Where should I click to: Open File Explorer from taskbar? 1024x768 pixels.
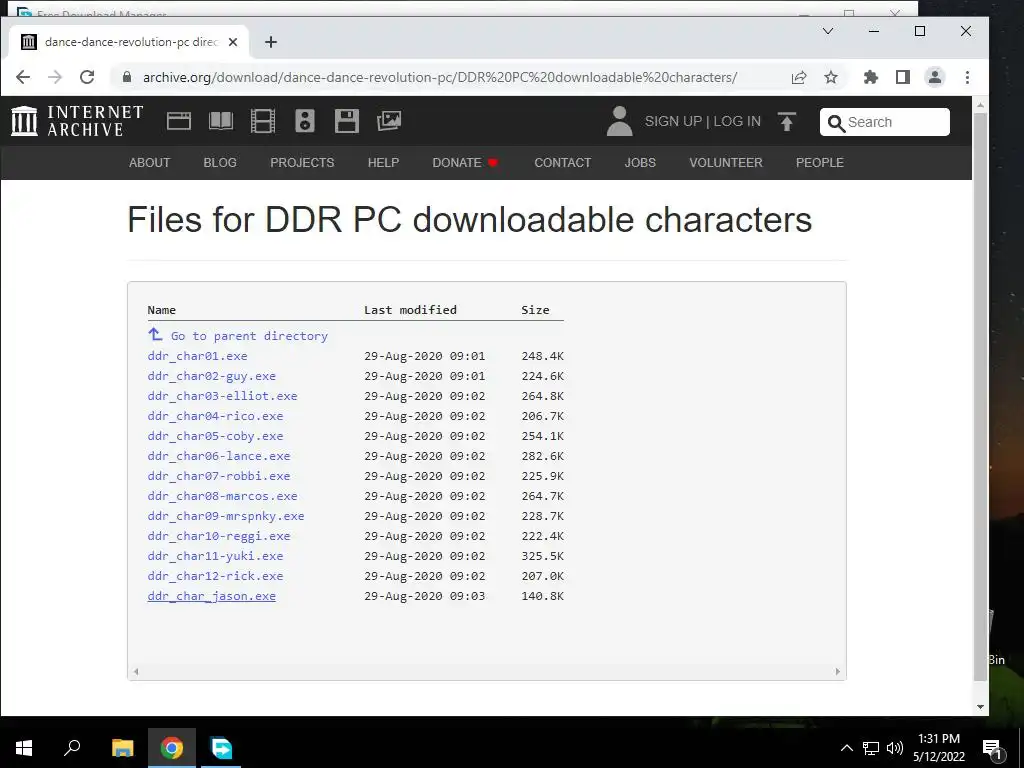(123, 748)
